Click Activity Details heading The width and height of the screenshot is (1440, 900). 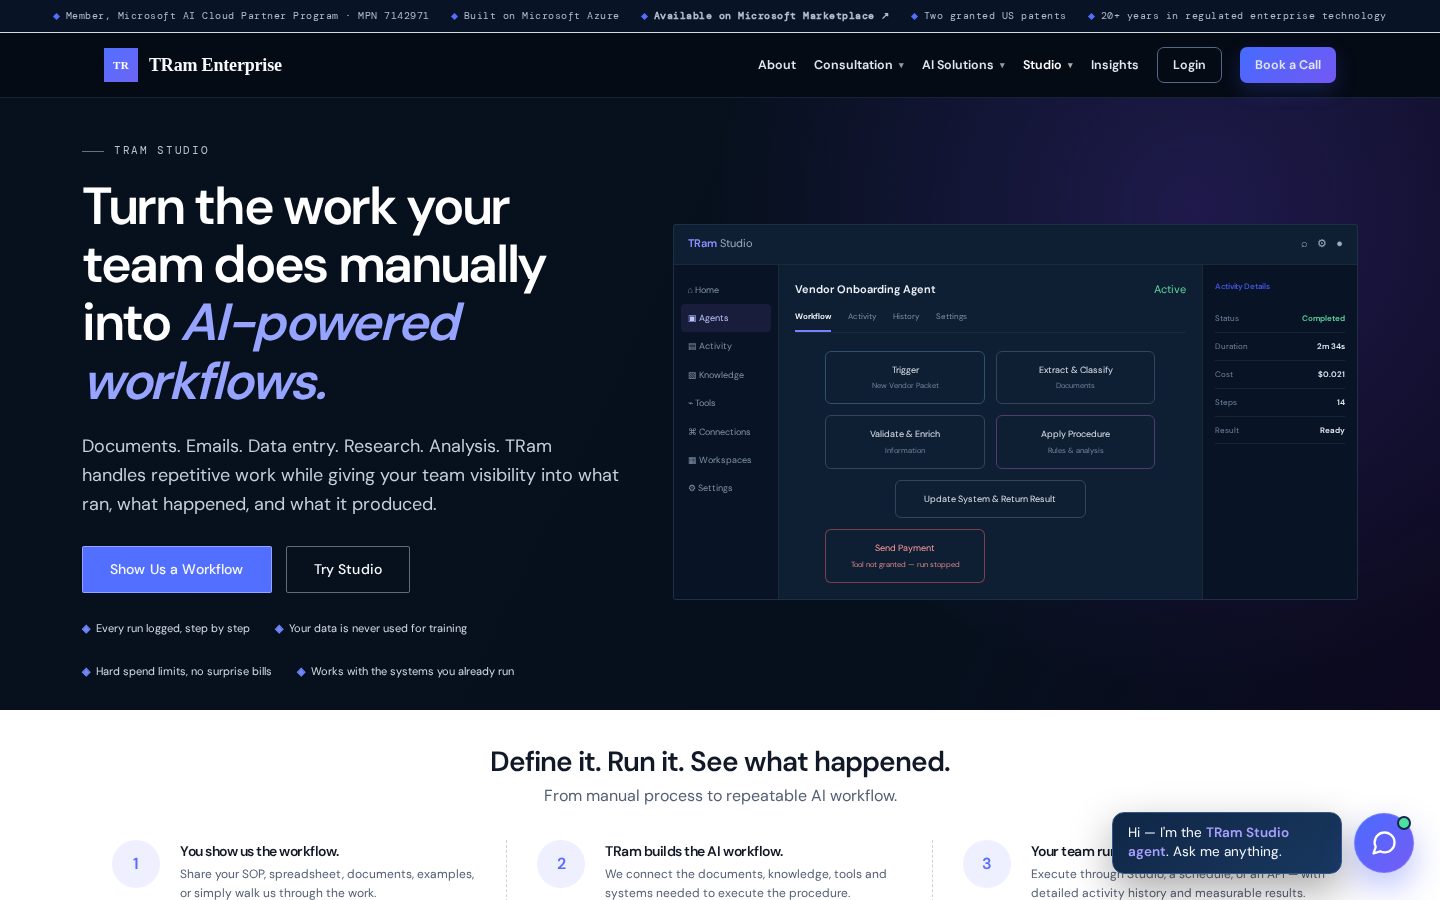point(1242,286)
